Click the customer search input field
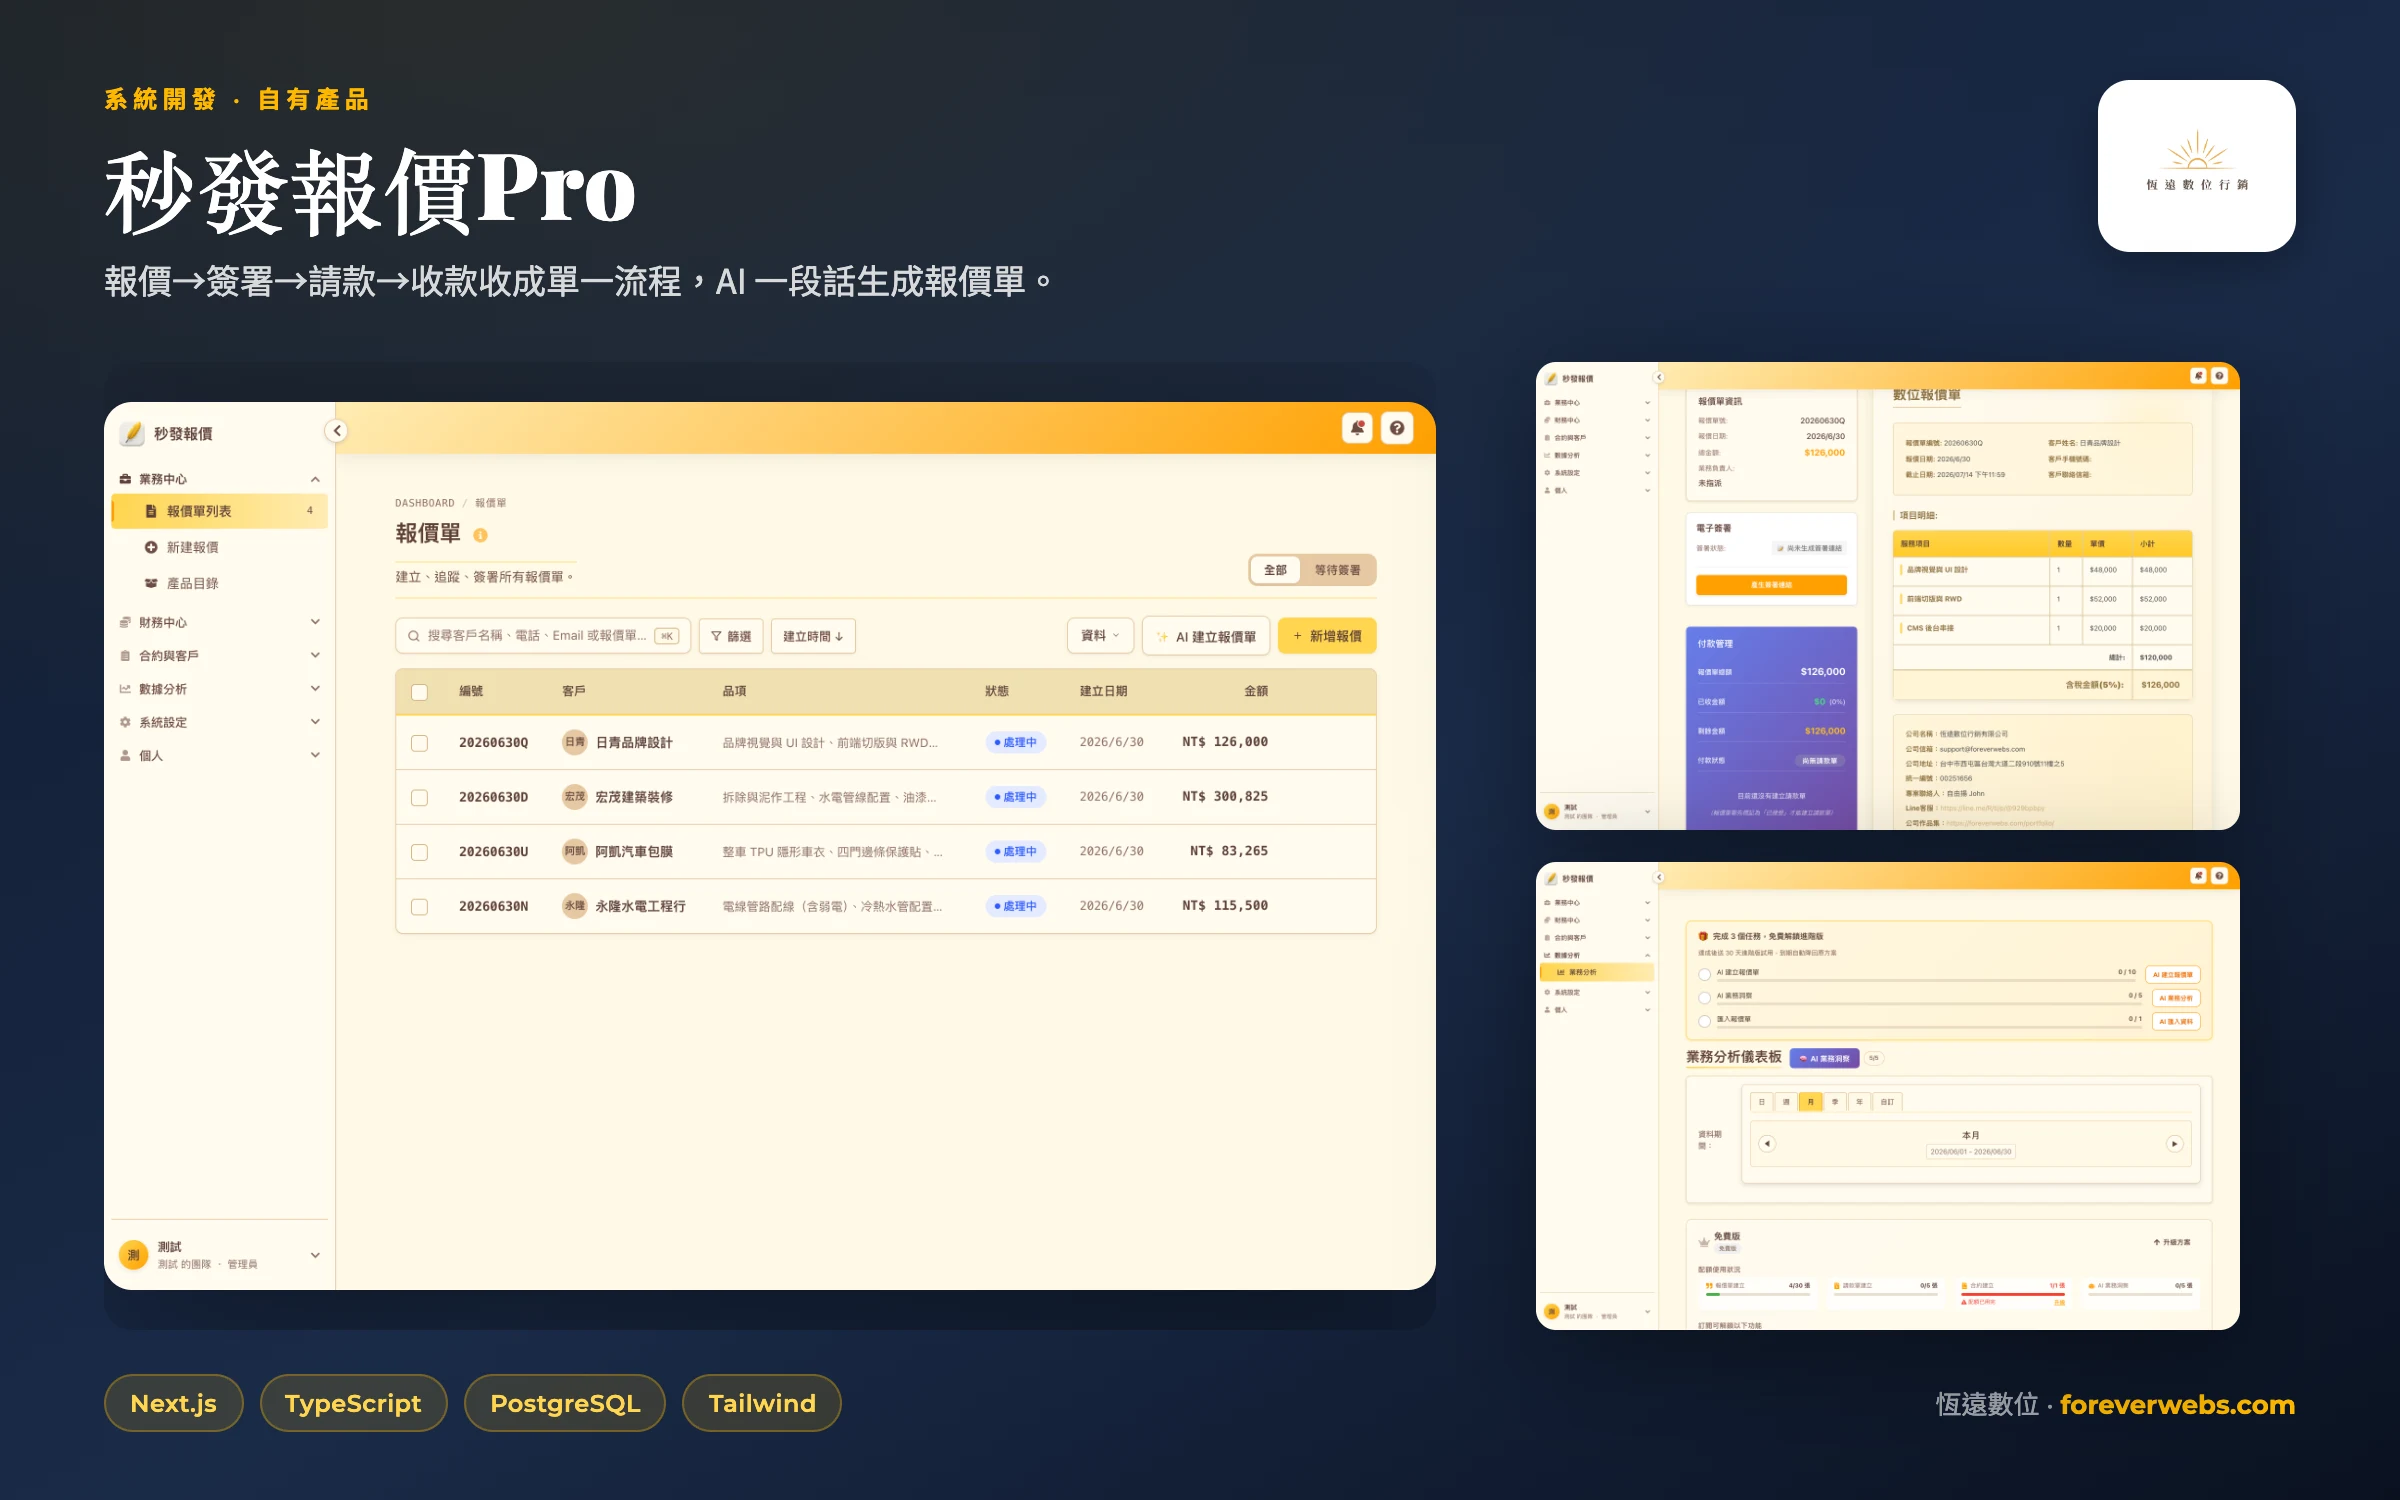This screenshot has width=2400, height=1500. 543,636
